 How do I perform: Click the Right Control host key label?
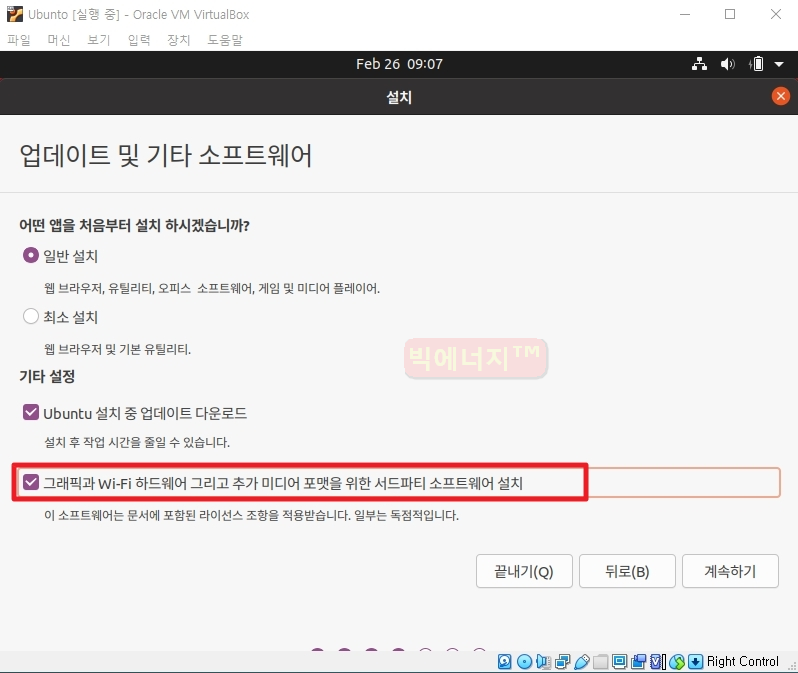[743, 661]
